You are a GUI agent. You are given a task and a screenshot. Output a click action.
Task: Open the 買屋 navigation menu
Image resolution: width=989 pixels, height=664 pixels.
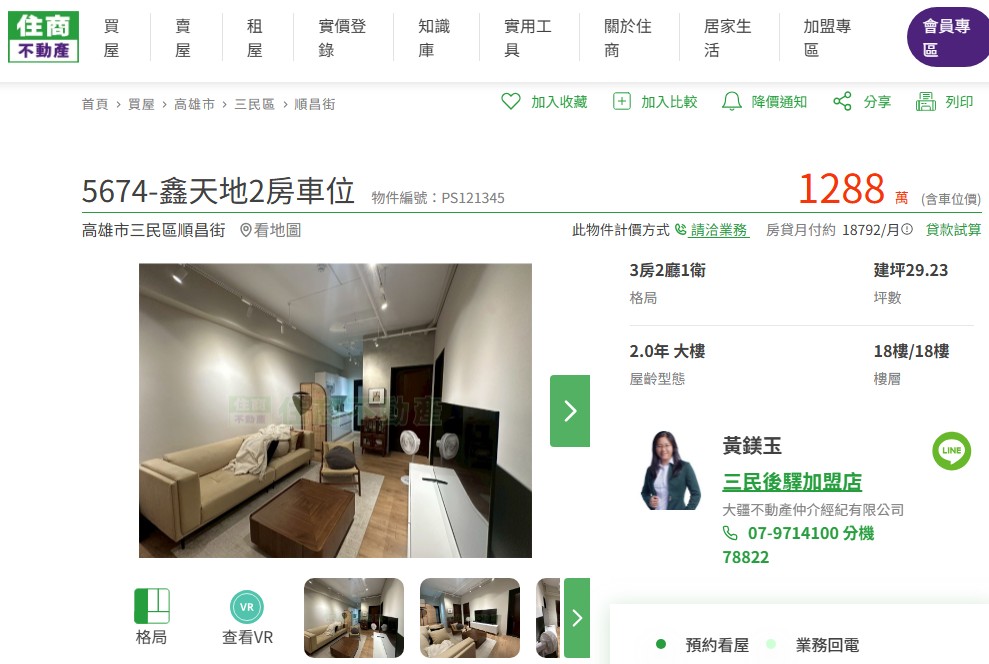tap(112, 38)
